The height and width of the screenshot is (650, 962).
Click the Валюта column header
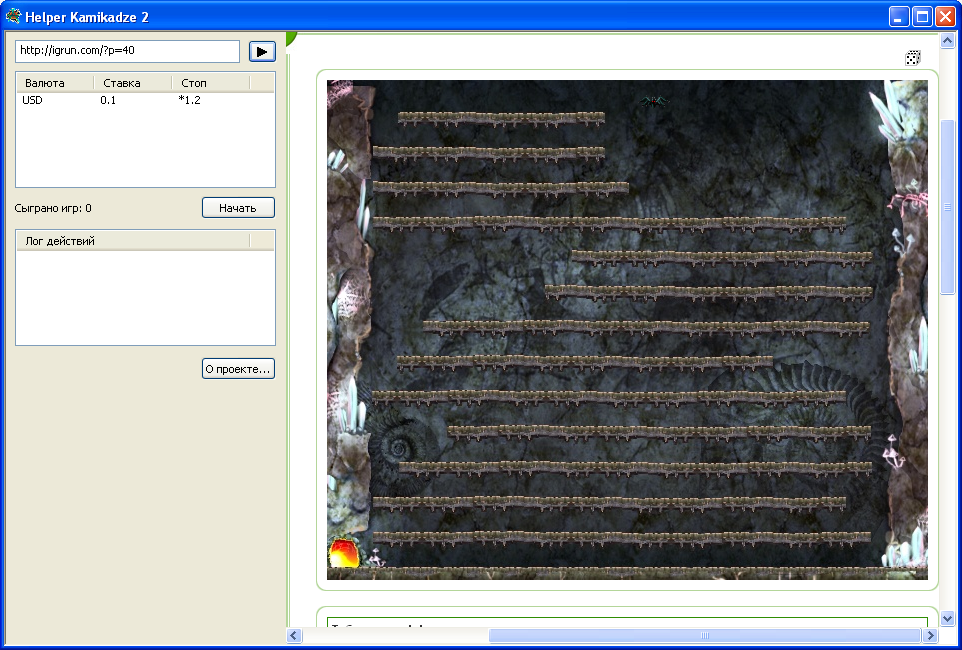tap(55, 83)
